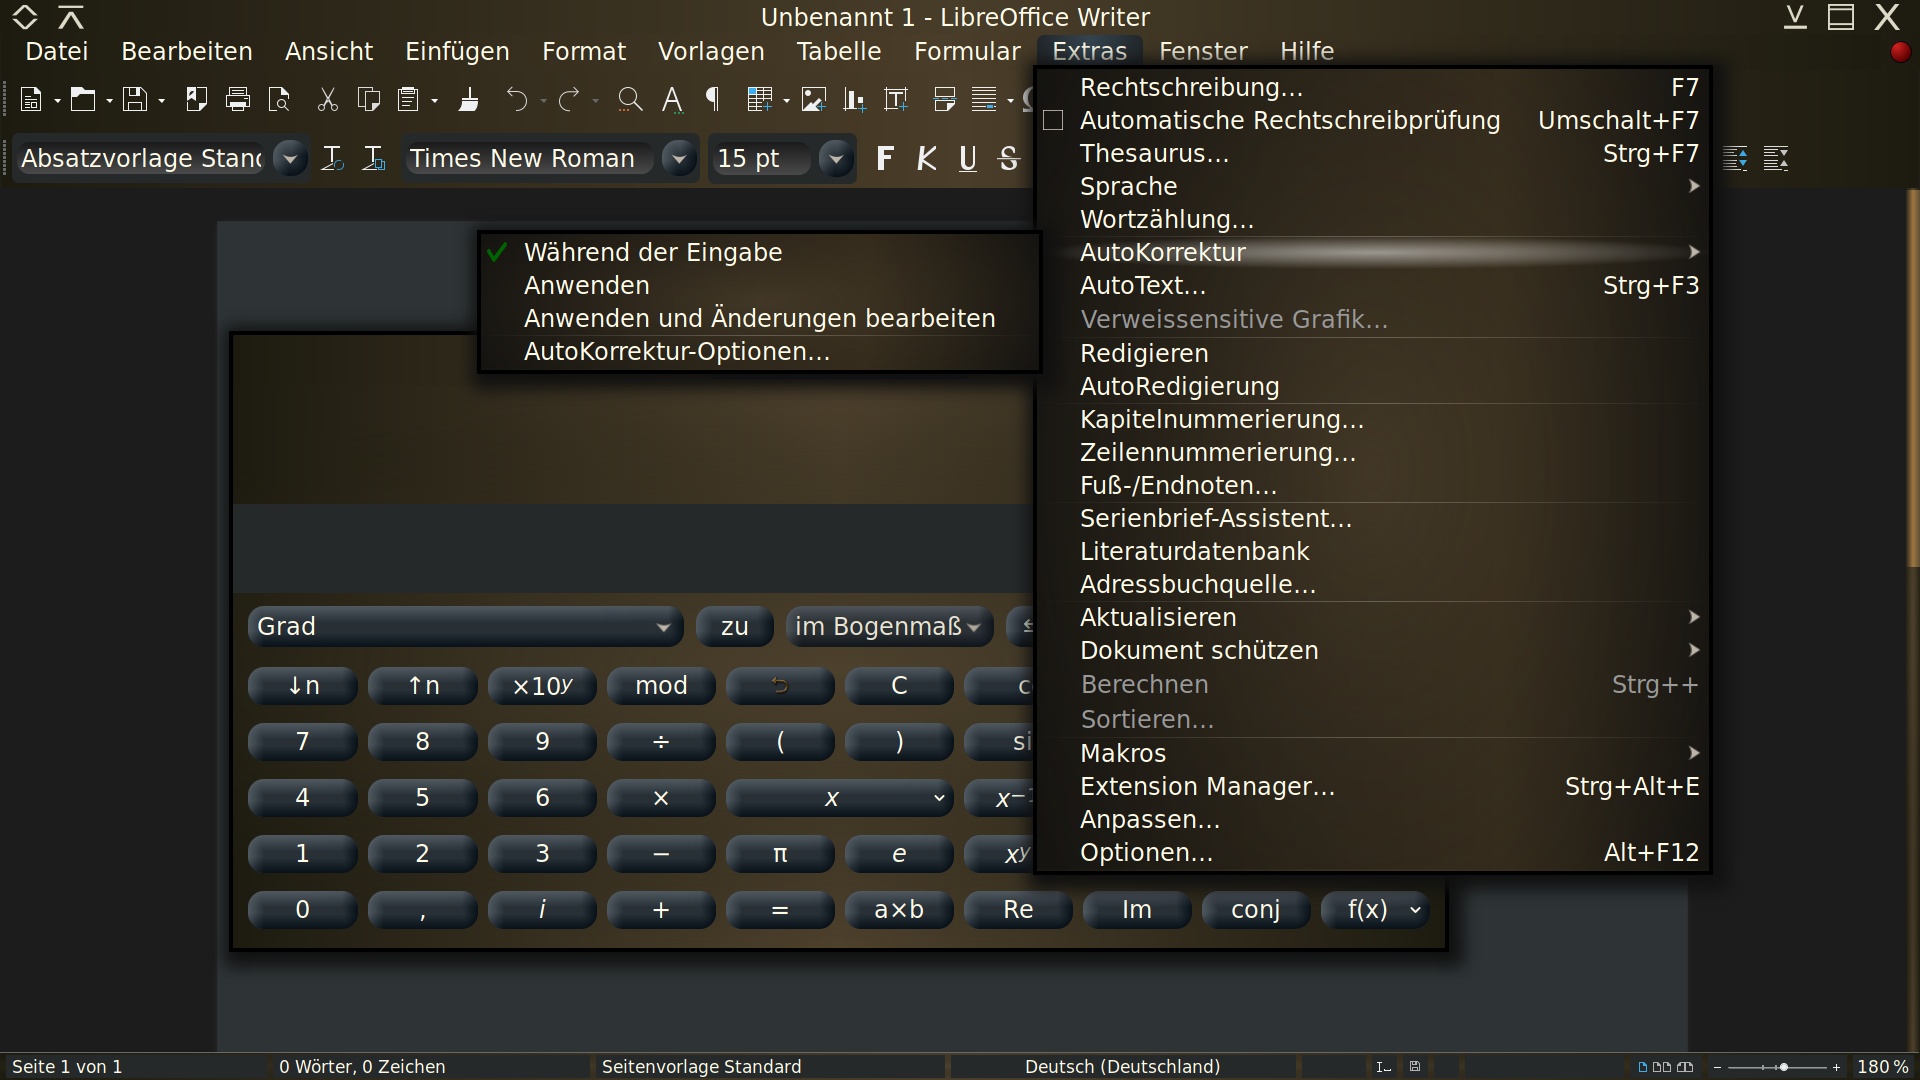This screenshot has height=1080, width=1920.
Task: Click the 180 % zoom level
Action: pos(1883,1067)
